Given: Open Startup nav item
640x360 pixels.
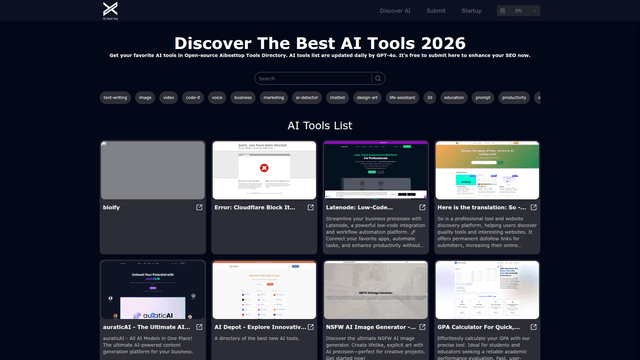Looking at the screenshot, I should point(471,11).
